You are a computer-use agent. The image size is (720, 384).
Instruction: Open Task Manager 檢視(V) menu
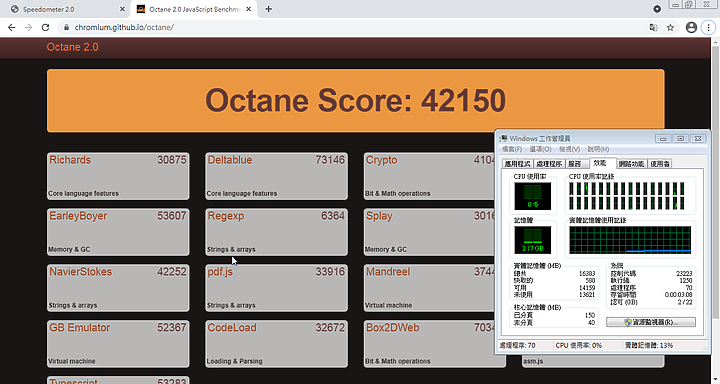coord(569,149)
